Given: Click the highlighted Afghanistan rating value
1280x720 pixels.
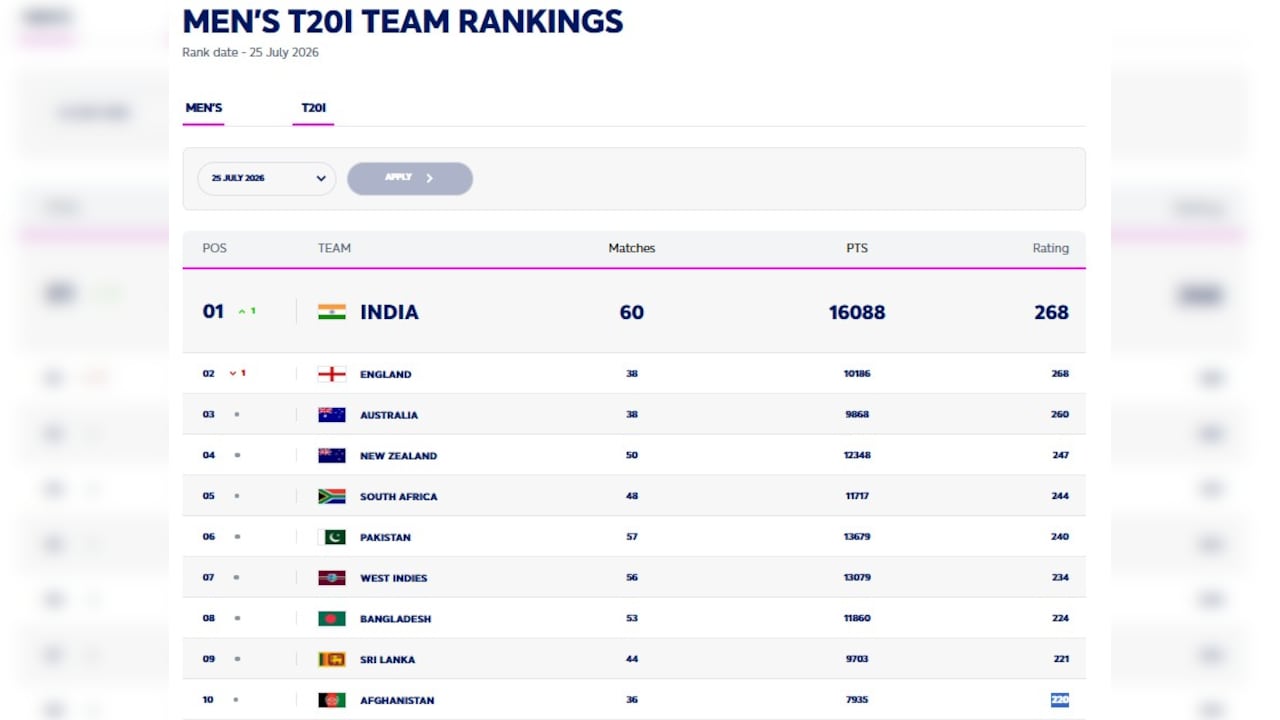Looking at the screenshot, I should click(x=1060, y=700).
